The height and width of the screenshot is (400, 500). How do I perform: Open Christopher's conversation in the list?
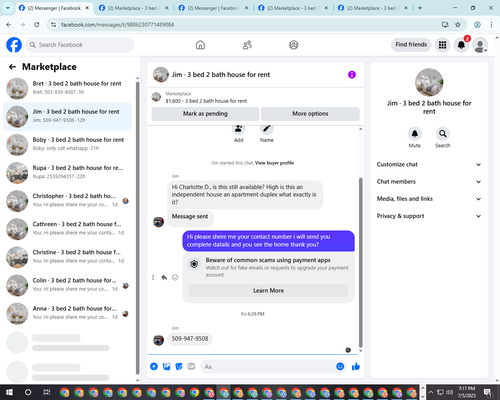(x=67, y=200)
